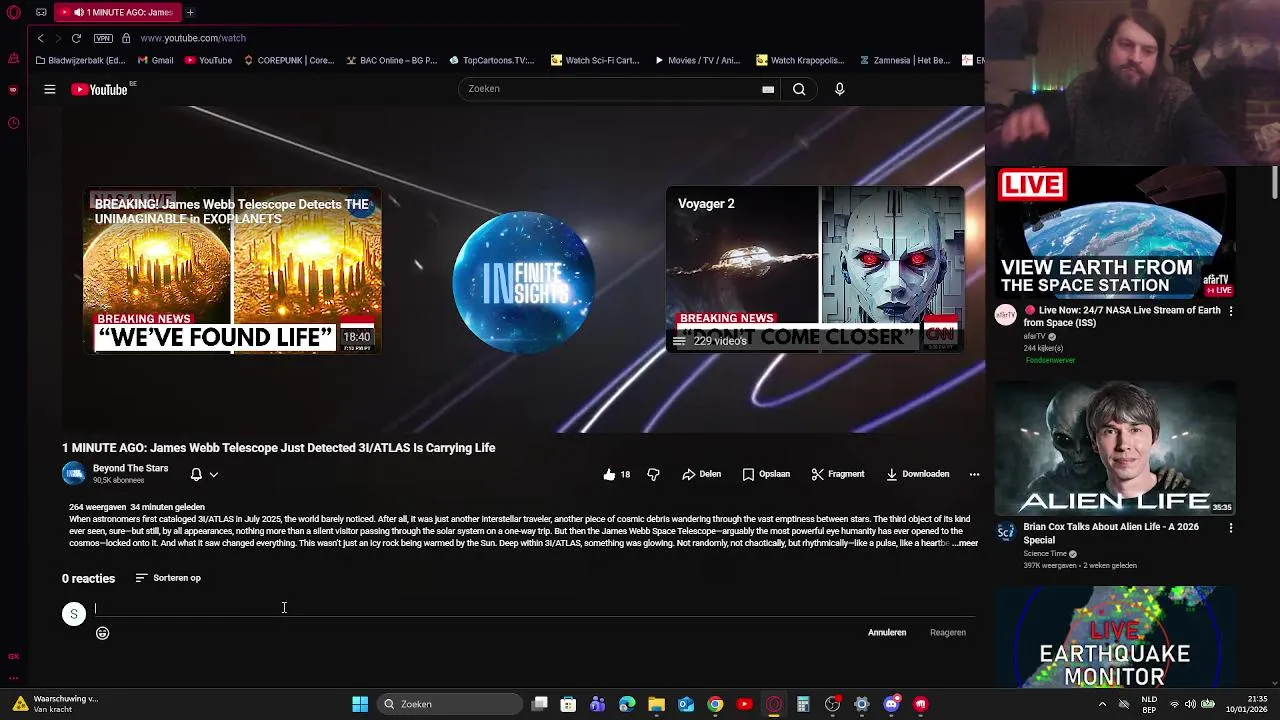Click the Infinite Sights channel circle
1280x720 pixels.
[524, 282]
